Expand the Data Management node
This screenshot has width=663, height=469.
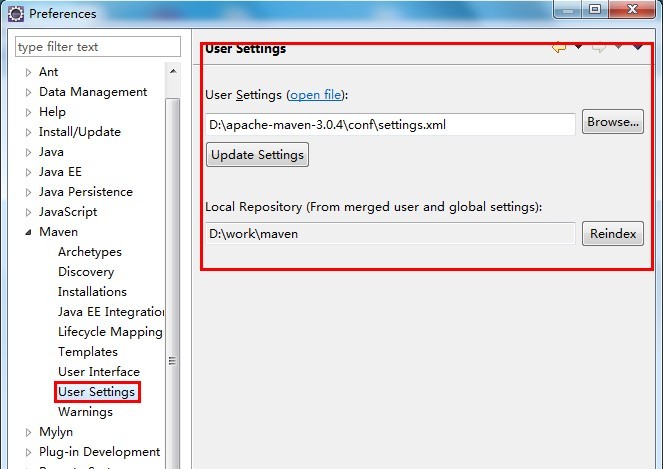[28, 92]
